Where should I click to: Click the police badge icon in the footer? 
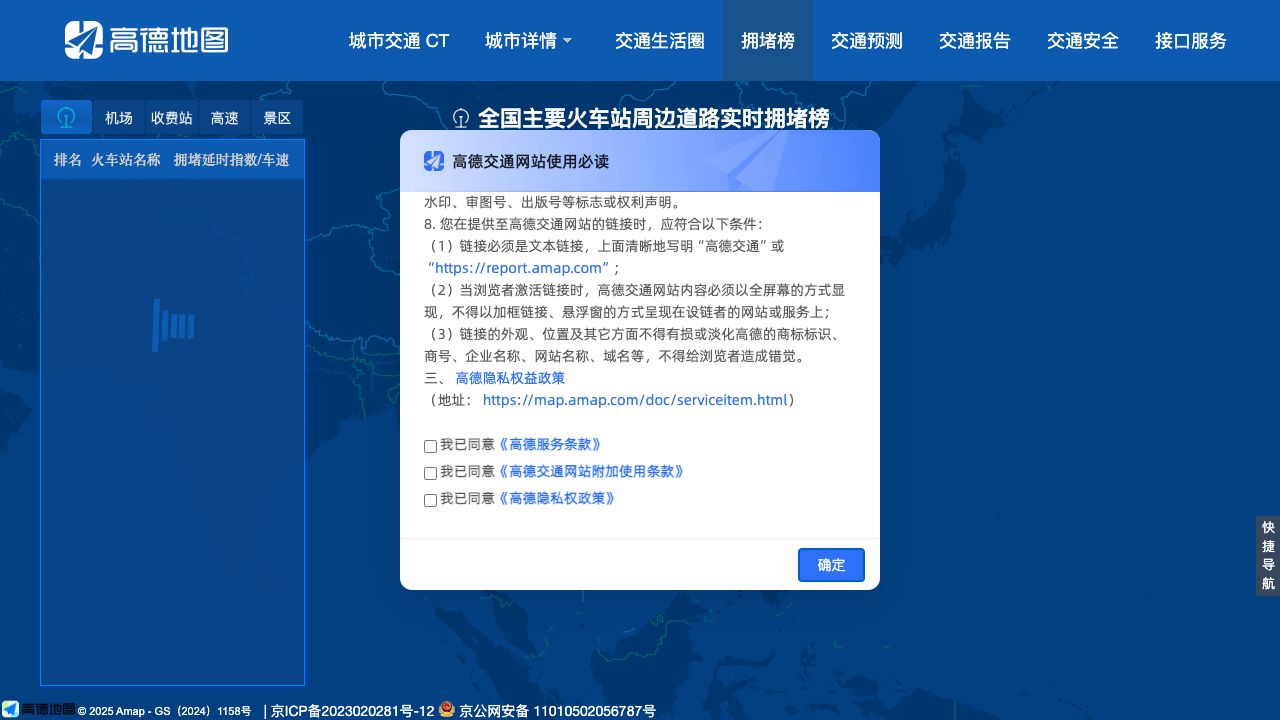click(x=447, y=709)
